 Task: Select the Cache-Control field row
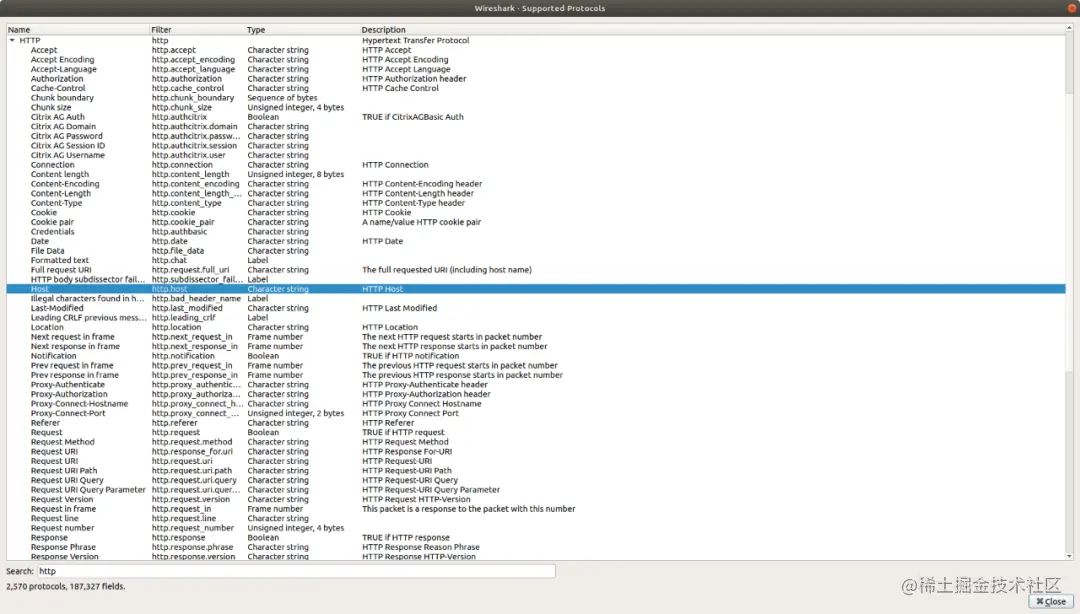tap(536, 88)
